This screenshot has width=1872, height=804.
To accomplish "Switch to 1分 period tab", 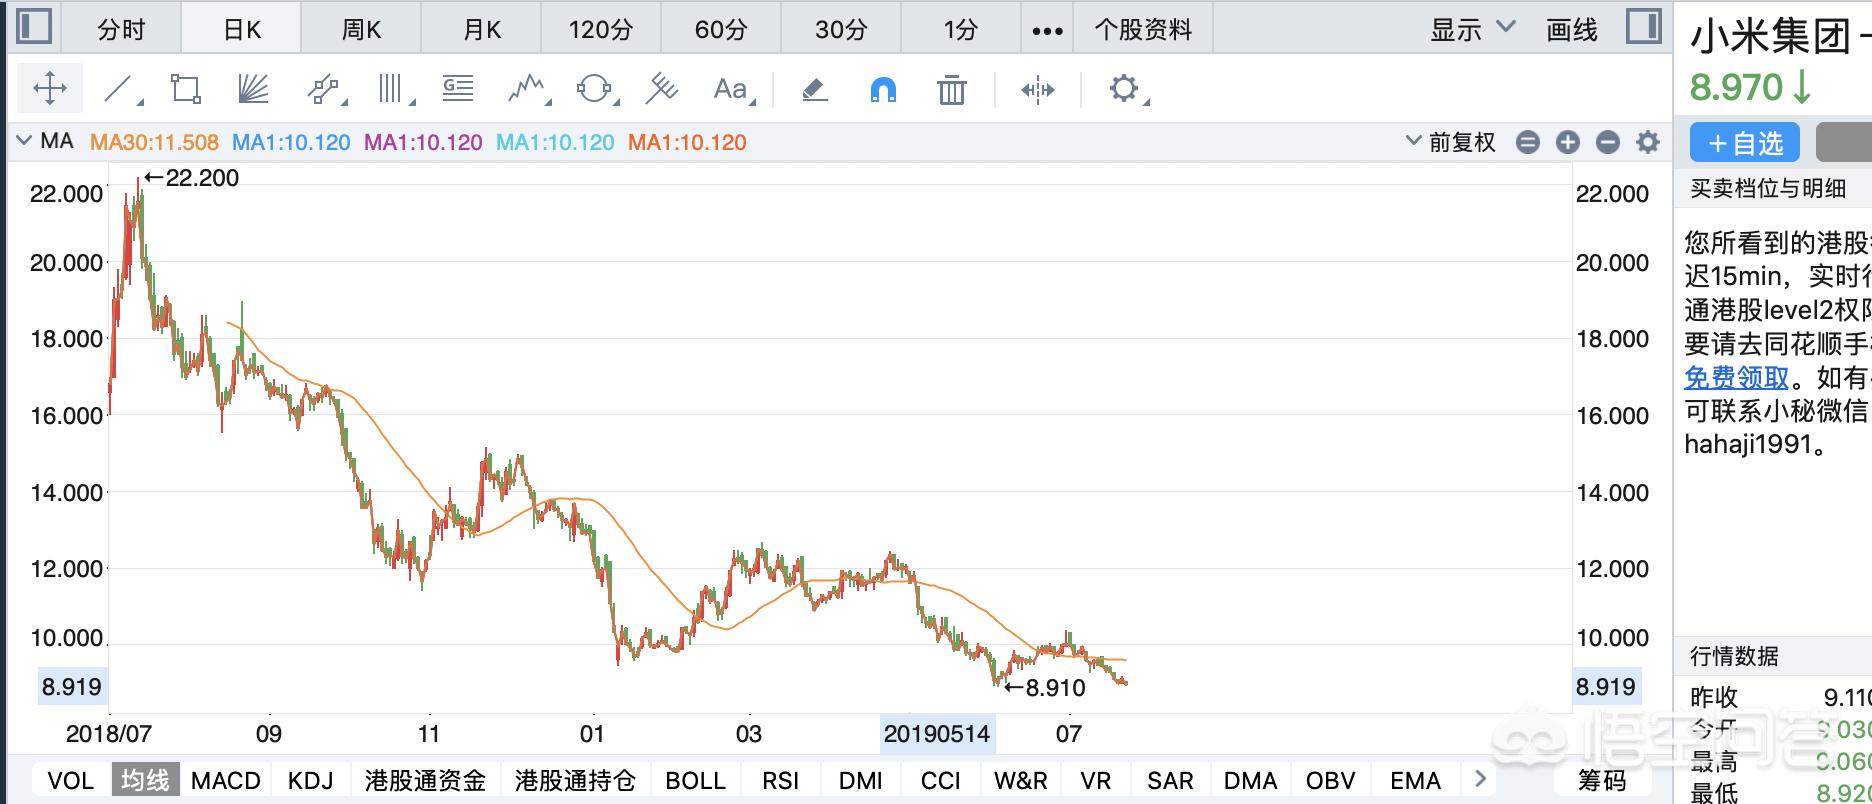I will 961,30.
